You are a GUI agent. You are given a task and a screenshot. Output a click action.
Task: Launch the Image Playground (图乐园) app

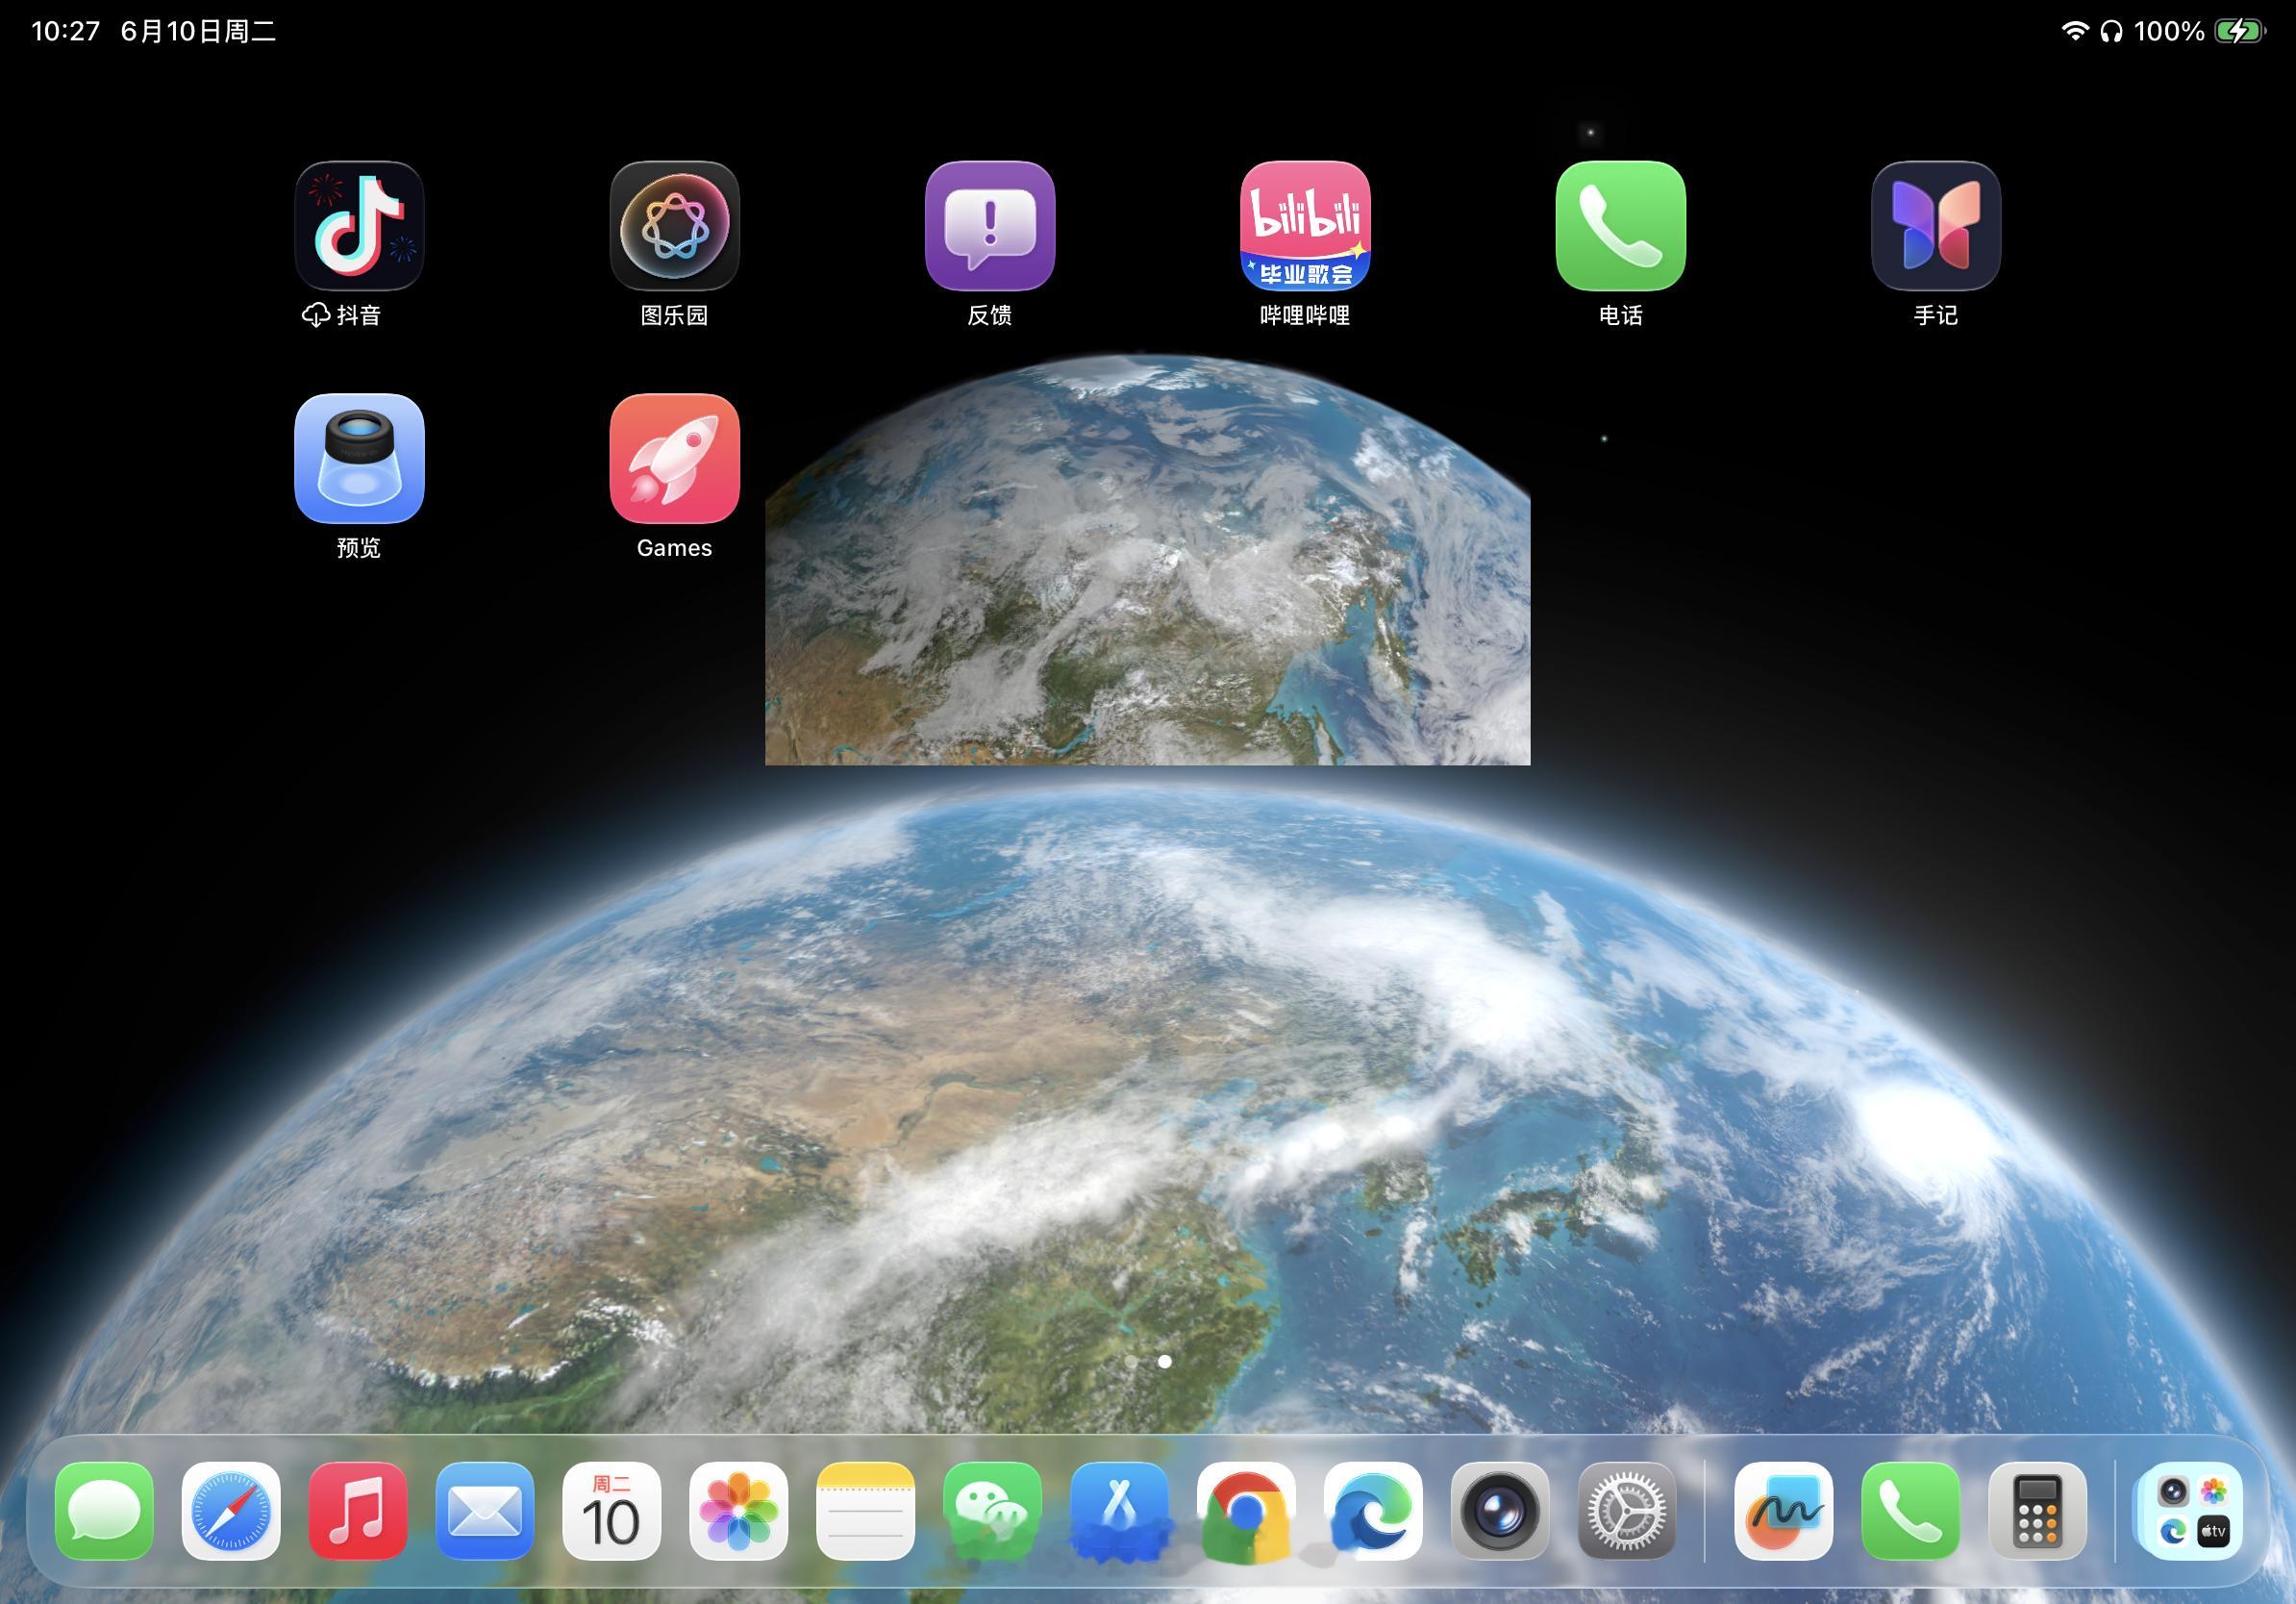(675, 226)
